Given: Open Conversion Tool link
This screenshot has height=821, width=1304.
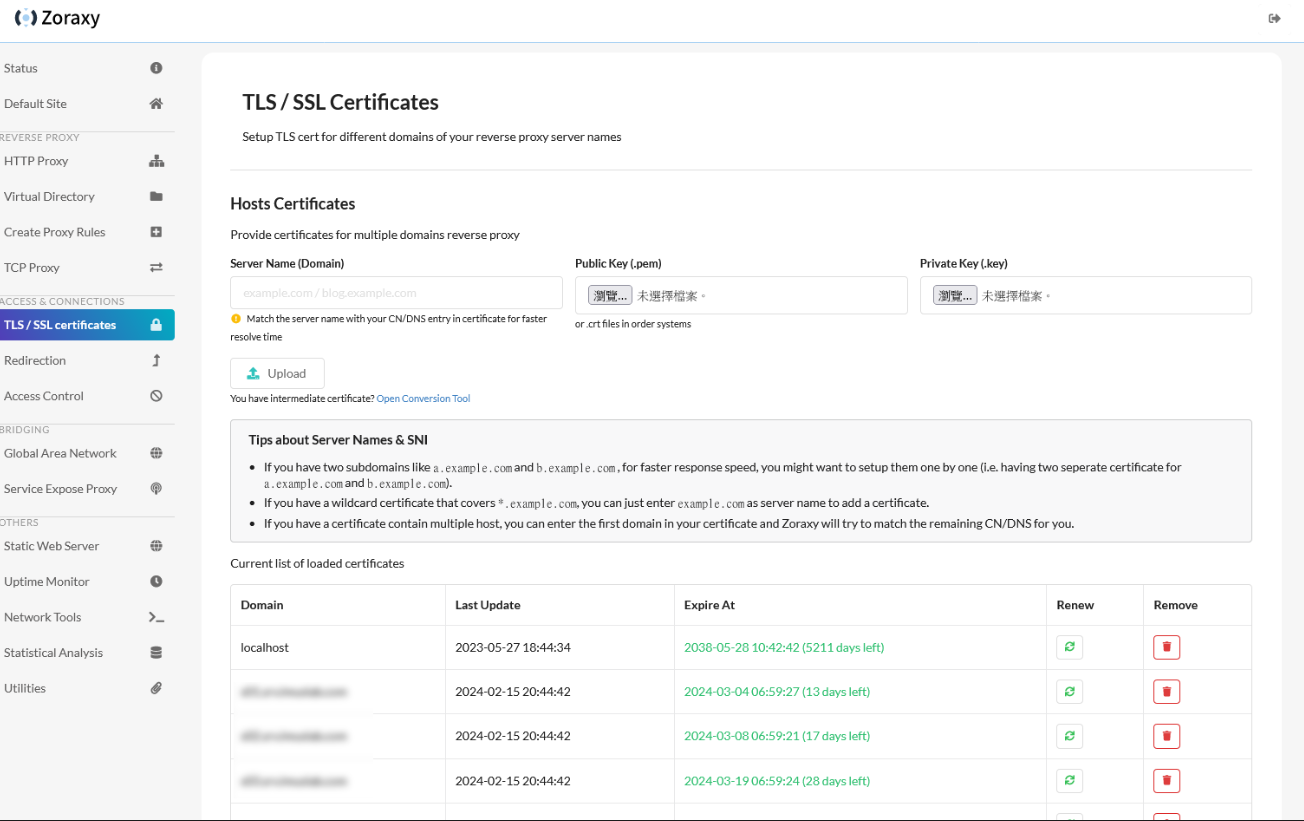Looking at the screenshot, I should tap(423, 399).
